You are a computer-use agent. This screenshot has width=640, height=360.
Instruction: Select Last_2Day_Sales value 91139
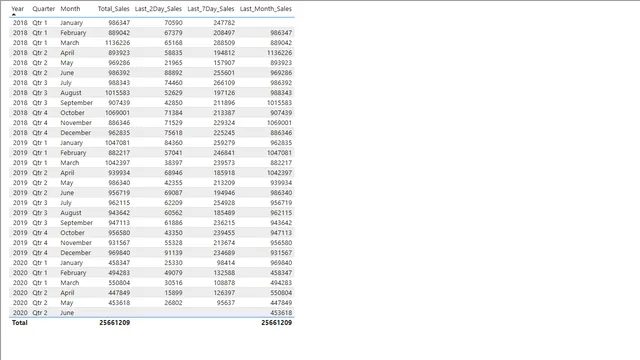173,253
